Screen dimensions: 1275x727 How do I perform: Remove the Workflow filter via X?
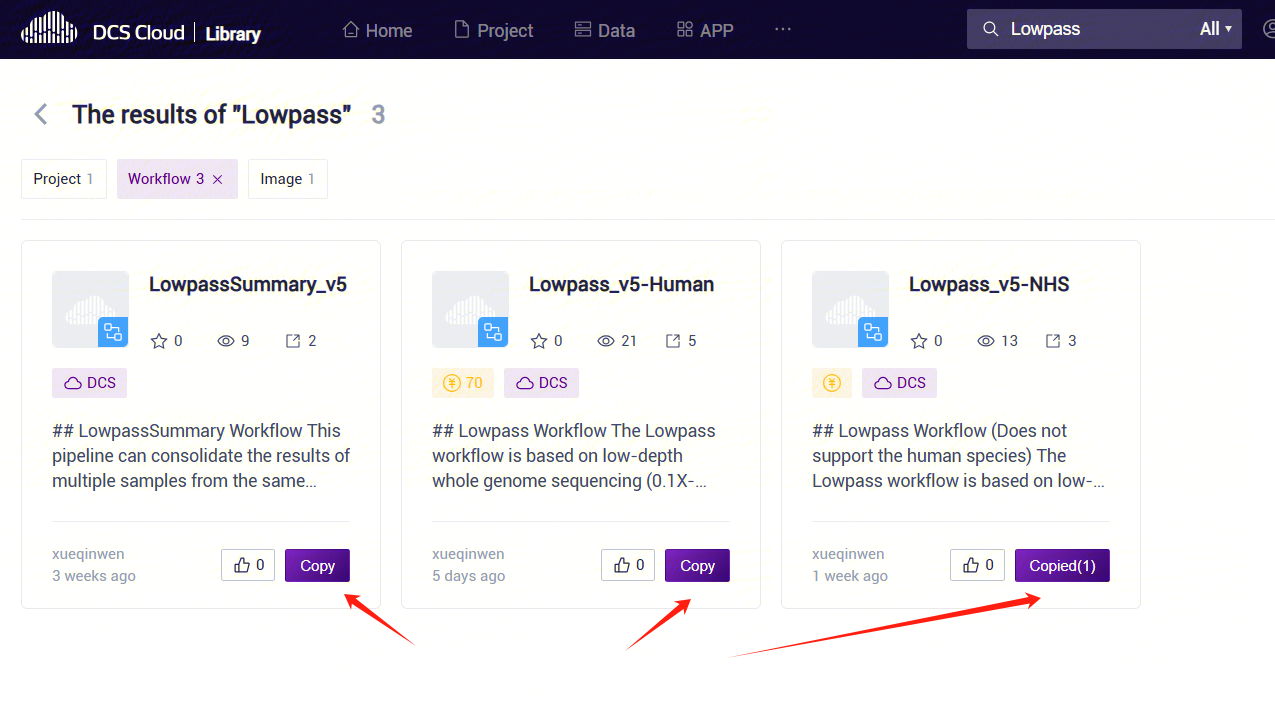pyautogui.click(x=218, y=179)
